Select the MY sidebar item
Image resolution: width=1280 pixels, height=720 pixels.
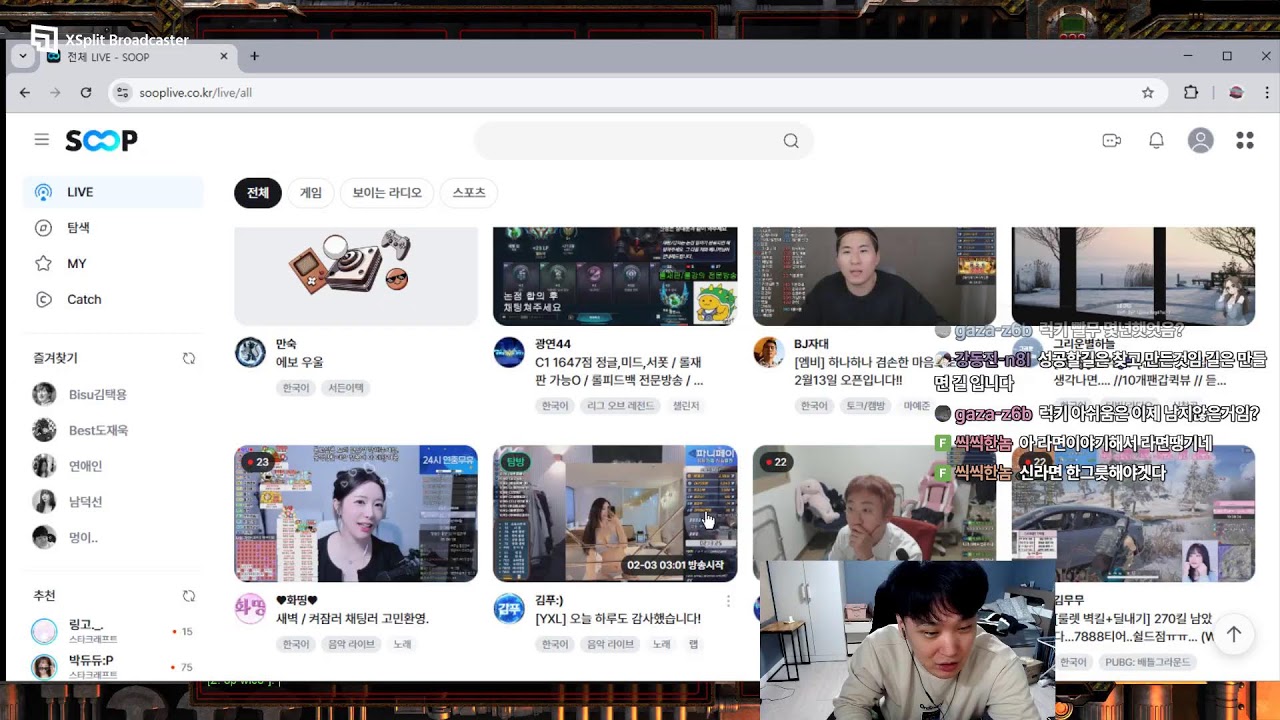coord(113,264)
